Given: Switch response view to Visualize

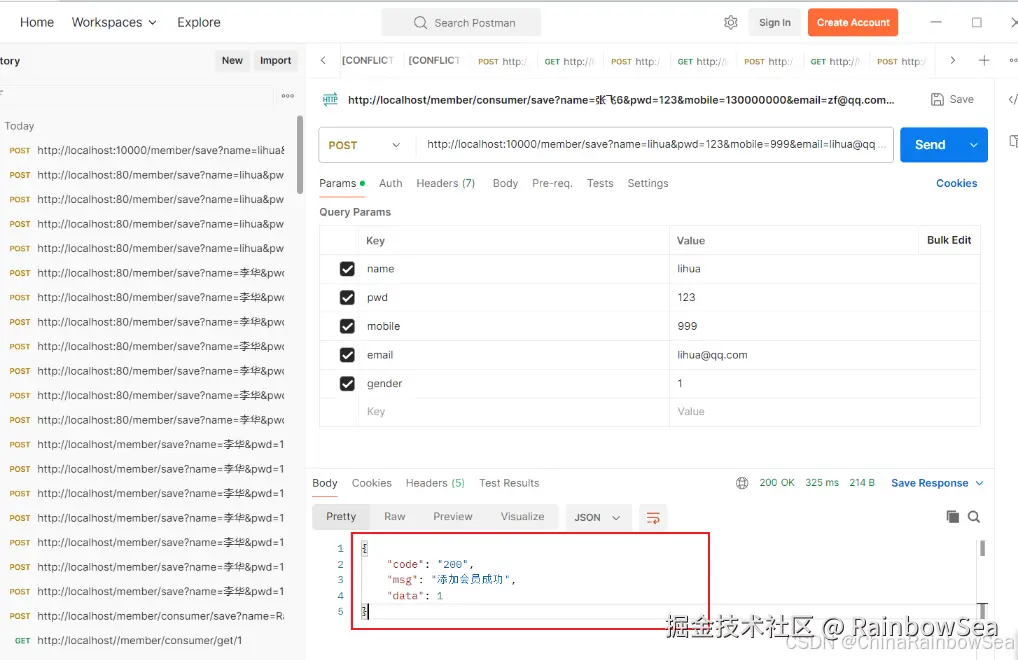Looking at the screenshot, I should tap(522, 517).
